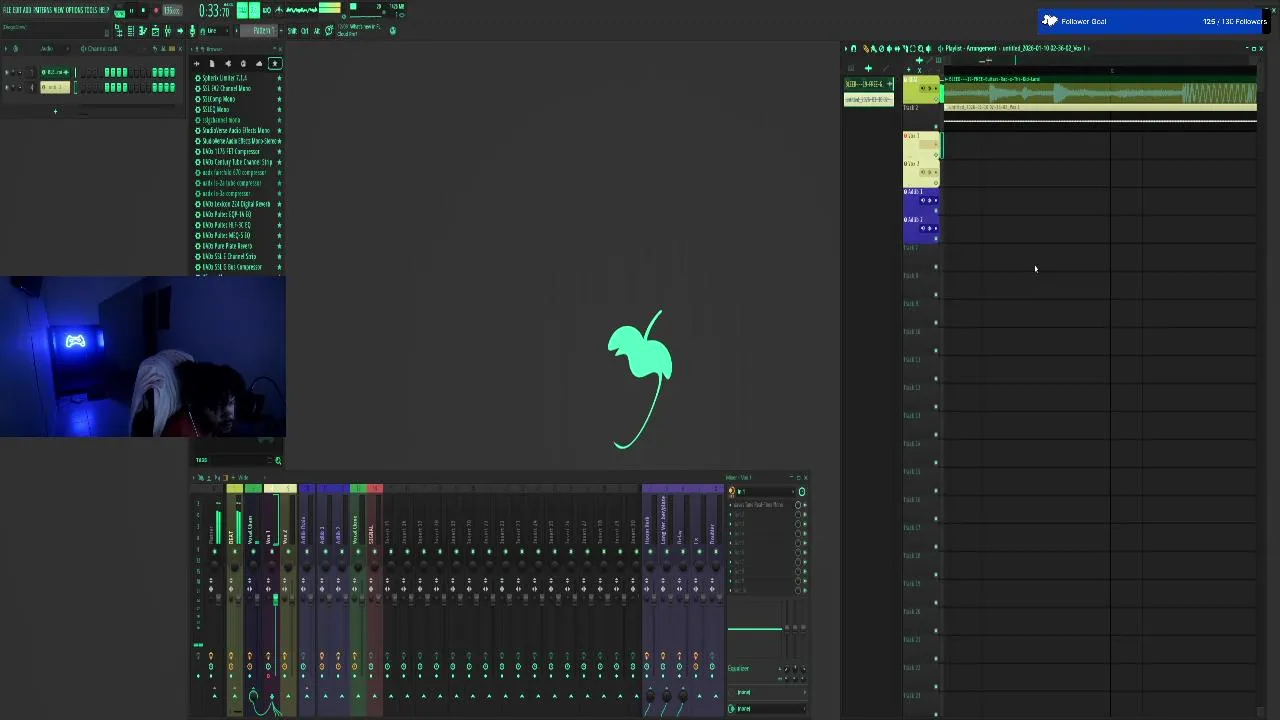Viewport: 1280px width, 720px height.
Task: Select the Paint brush tool in Playlist
Action: (x=874, y=48)
